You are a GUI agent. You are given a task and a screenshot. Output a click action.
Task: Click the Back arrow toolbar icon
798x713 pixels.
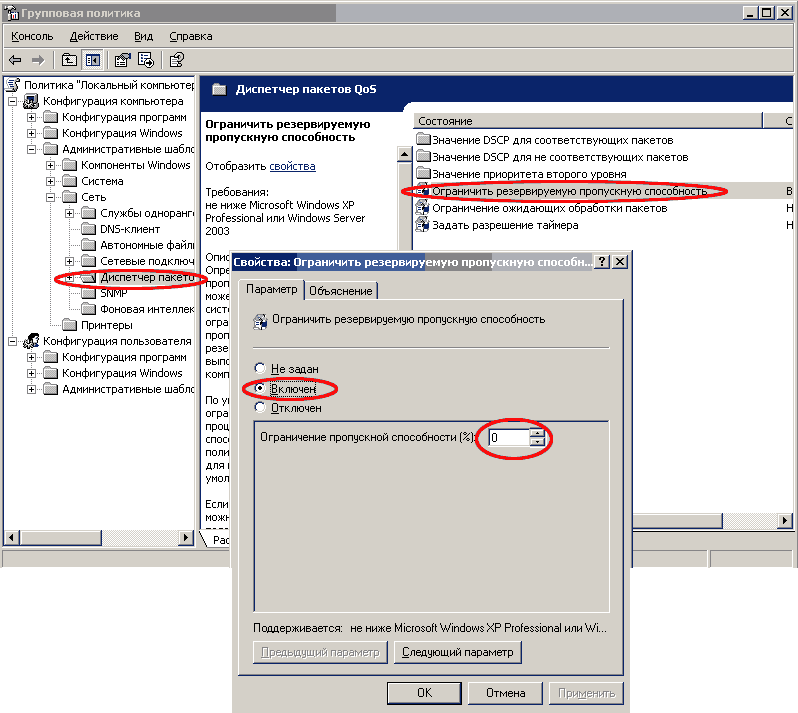[15, 60]
